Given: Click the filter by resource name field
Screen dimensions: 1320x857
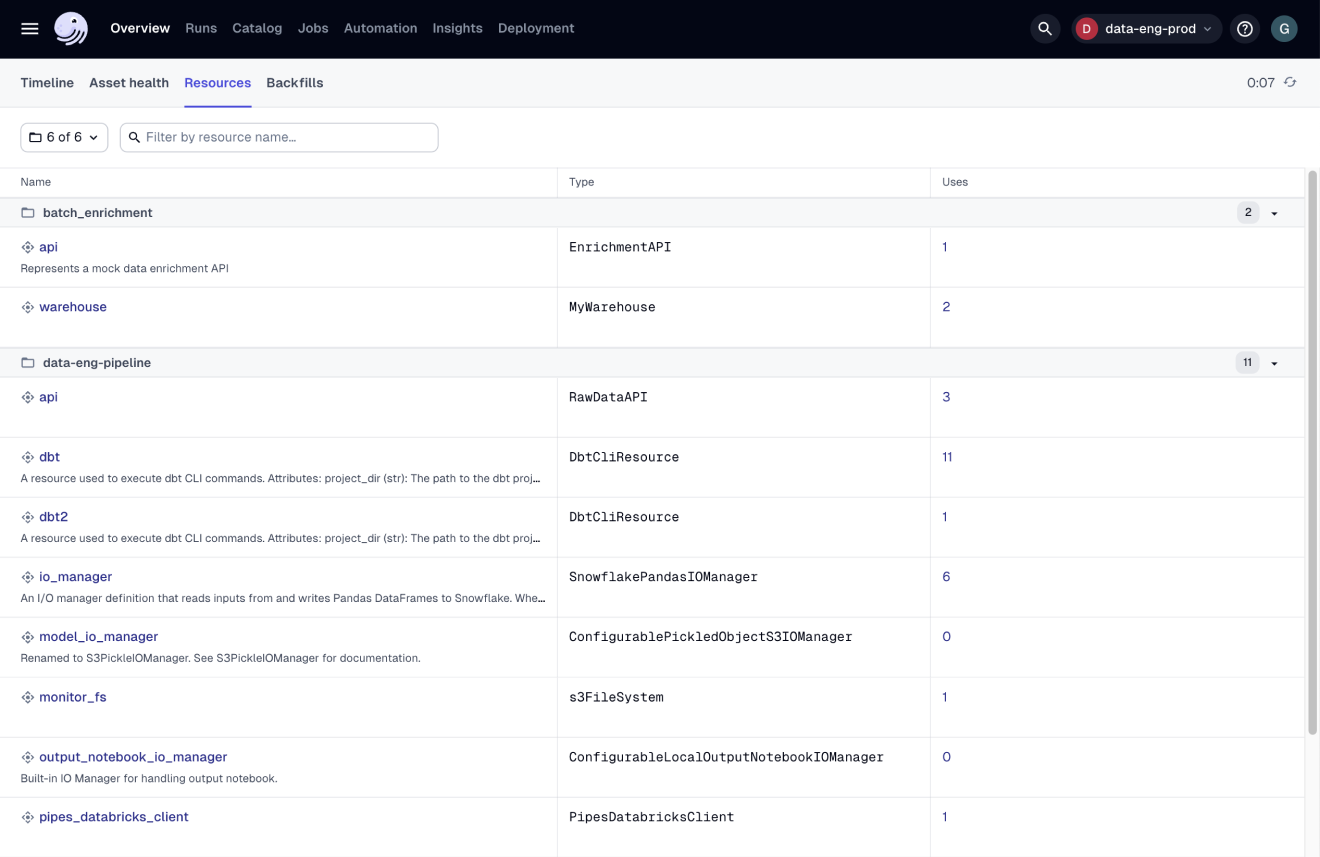Looking at the screenshot, I should (278, 137).
